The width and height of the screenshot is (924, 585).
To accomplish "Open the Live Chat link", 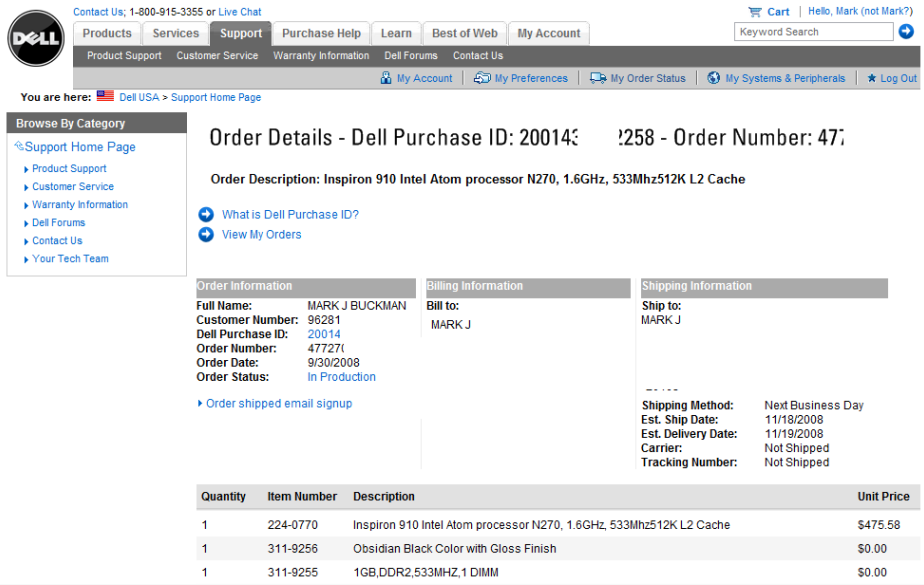I will tap(240, 12).
